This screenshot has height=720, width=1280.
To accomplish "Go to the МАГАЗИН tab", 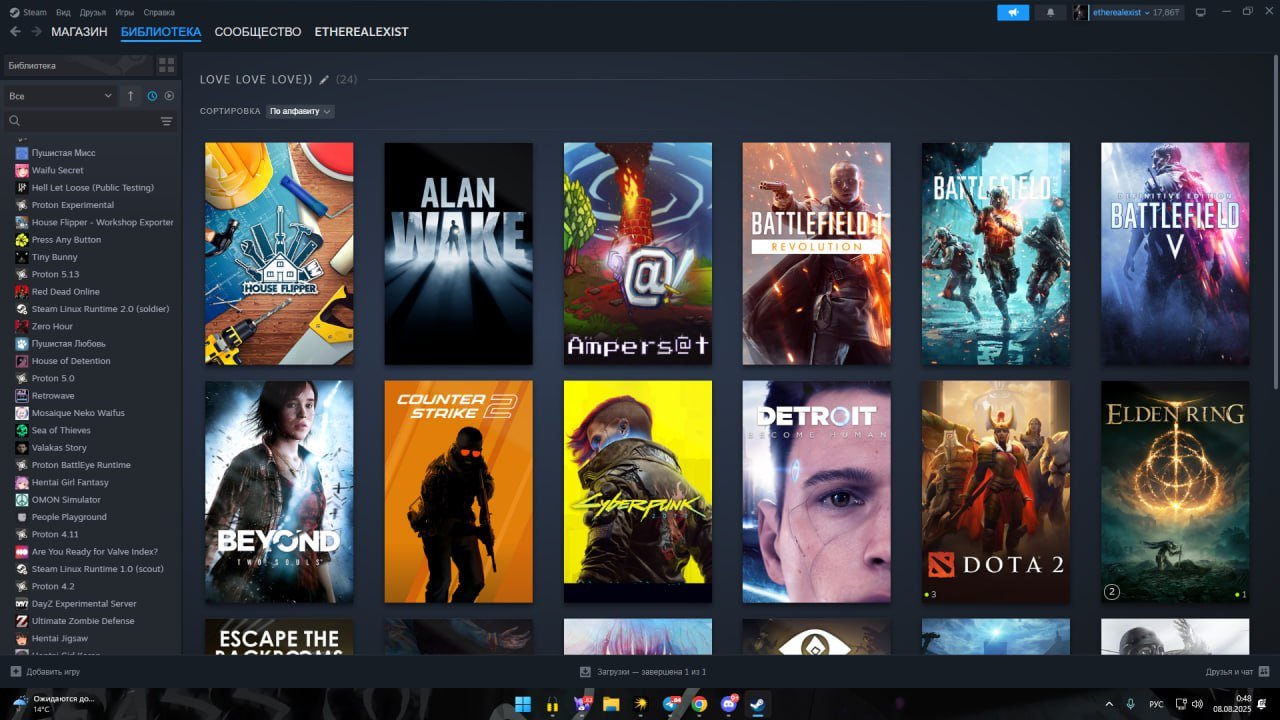I will coord(79,32).
